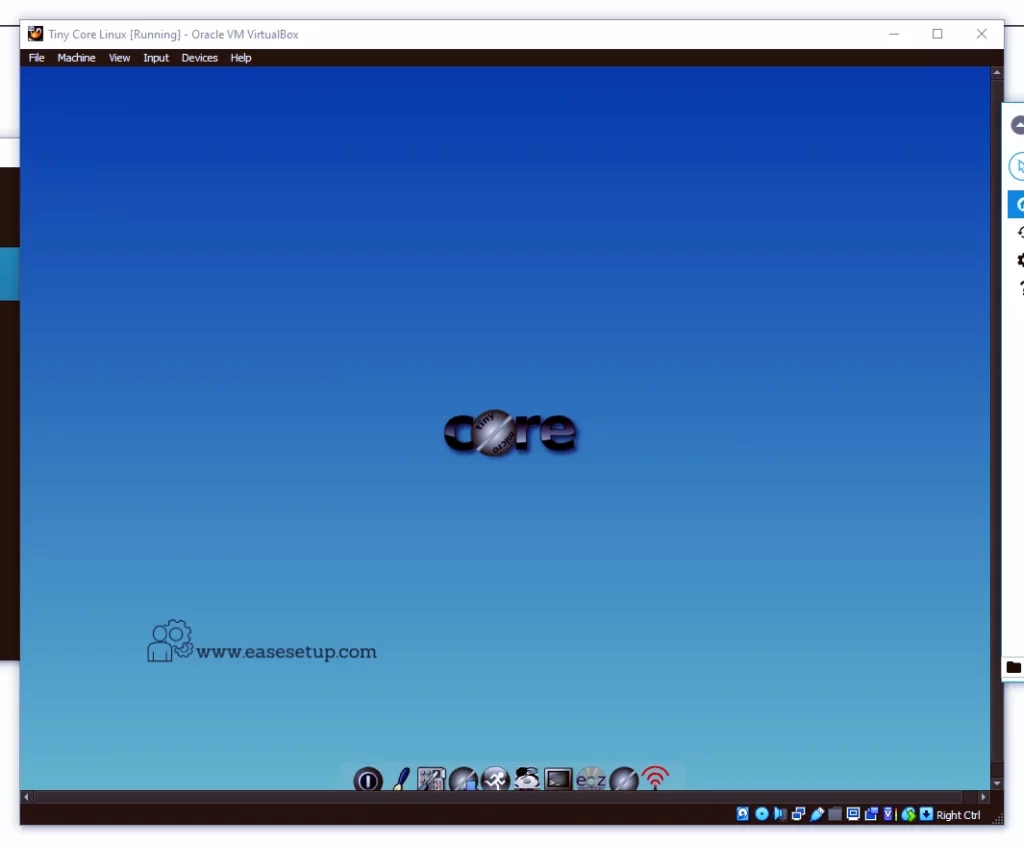1024x845 pixels.
Task: Click the USB devices status icon
Action: [x=816, y=814]
